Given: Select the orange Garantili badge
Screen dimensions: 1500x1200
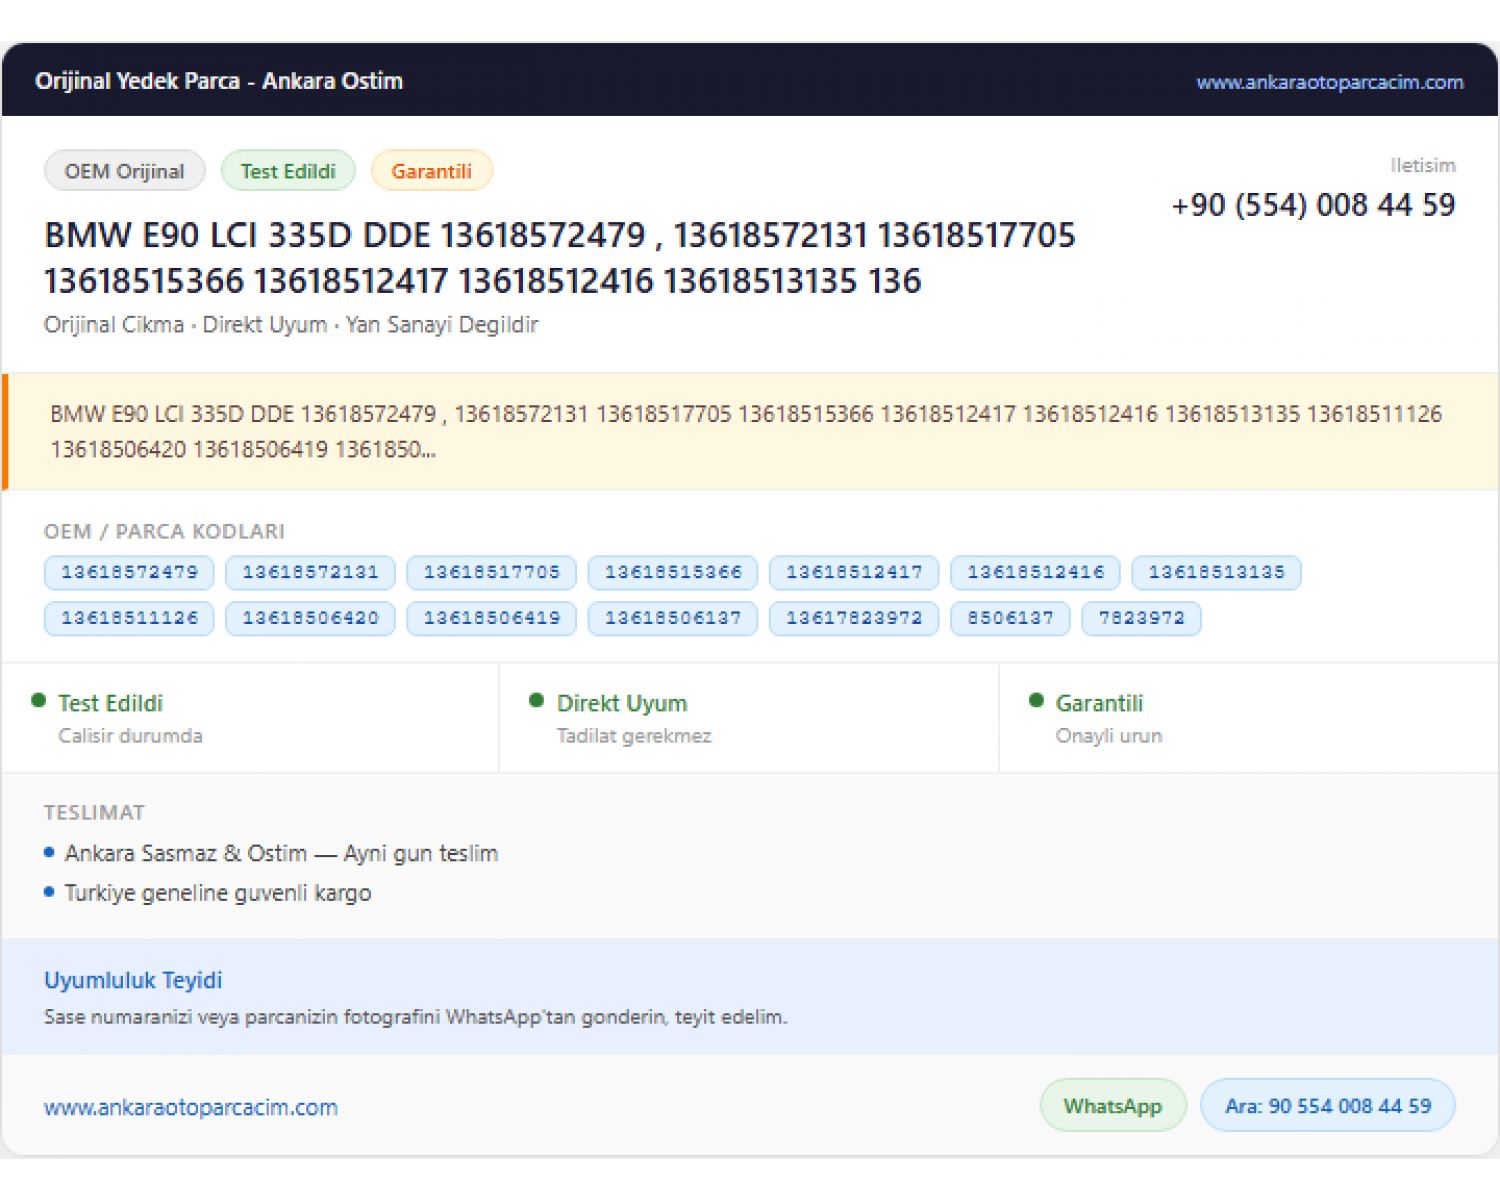Looking at the screenshot, I should [431, 171].
